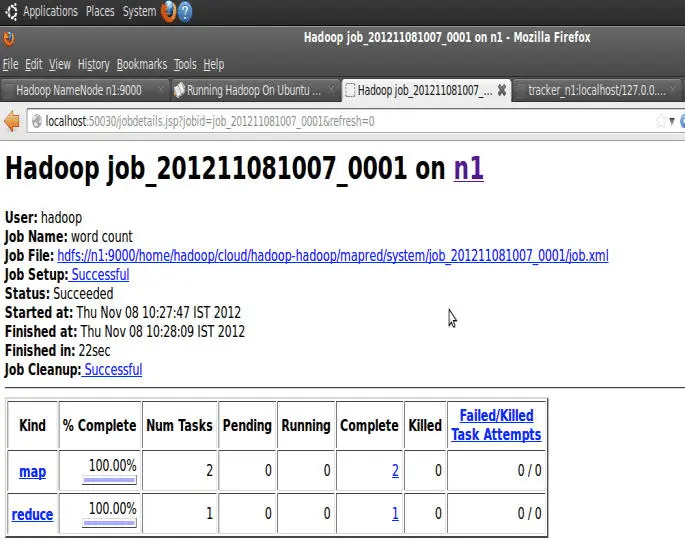The width and height of the screenshot is (685, 546).
Task: Click the Complete column header
Action: 369,425
